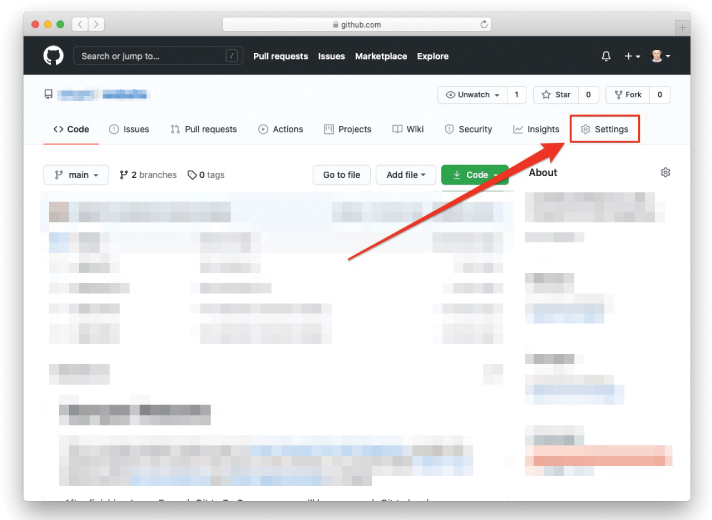Click the GitHub Octocat logo
712x520 pixels.
tap(53, 56)
